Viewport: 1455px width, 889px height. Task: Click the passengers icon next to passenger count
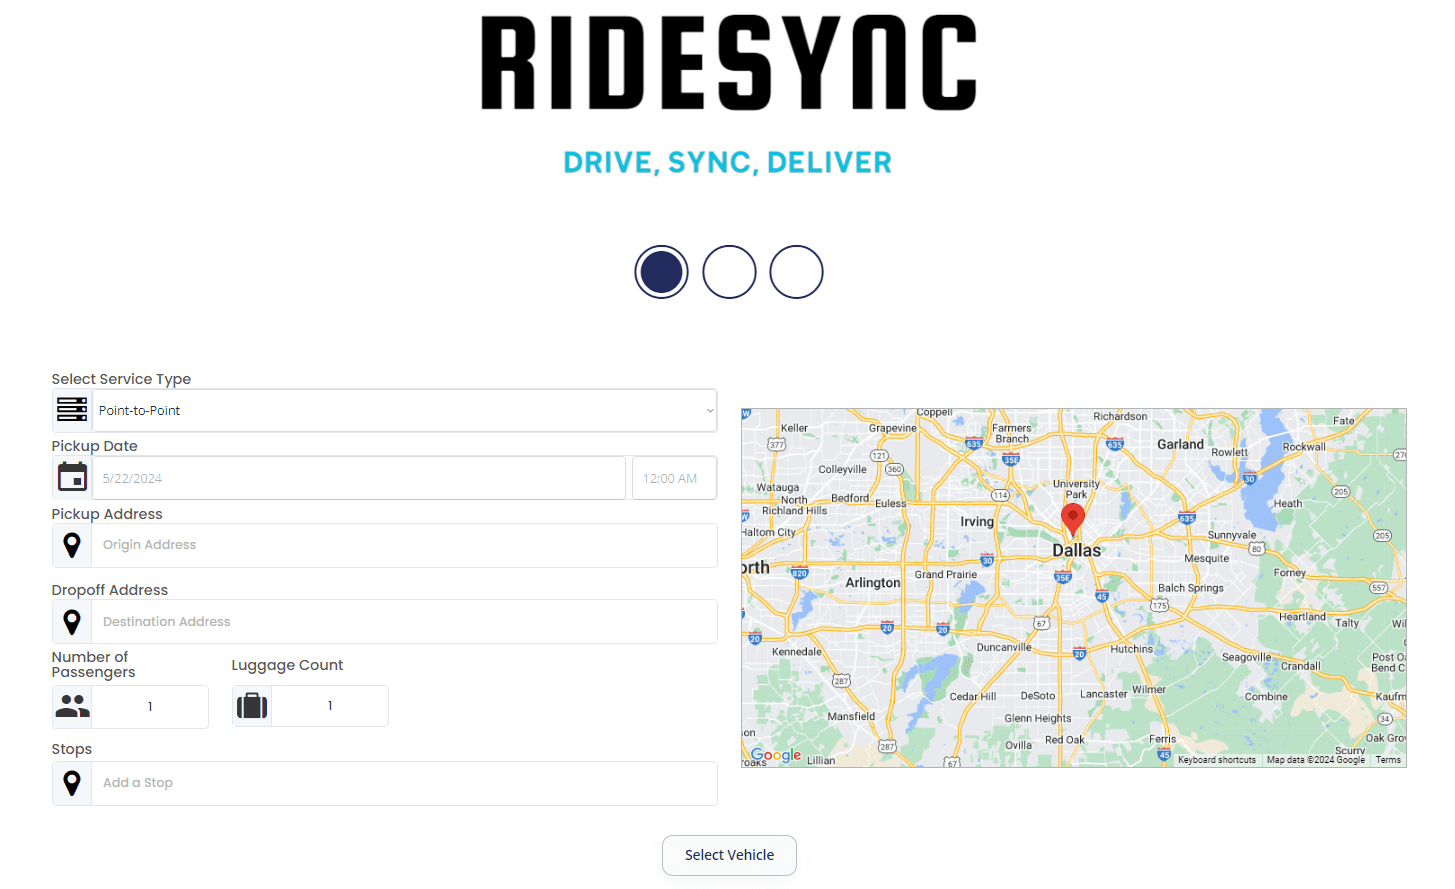point(71,706)
